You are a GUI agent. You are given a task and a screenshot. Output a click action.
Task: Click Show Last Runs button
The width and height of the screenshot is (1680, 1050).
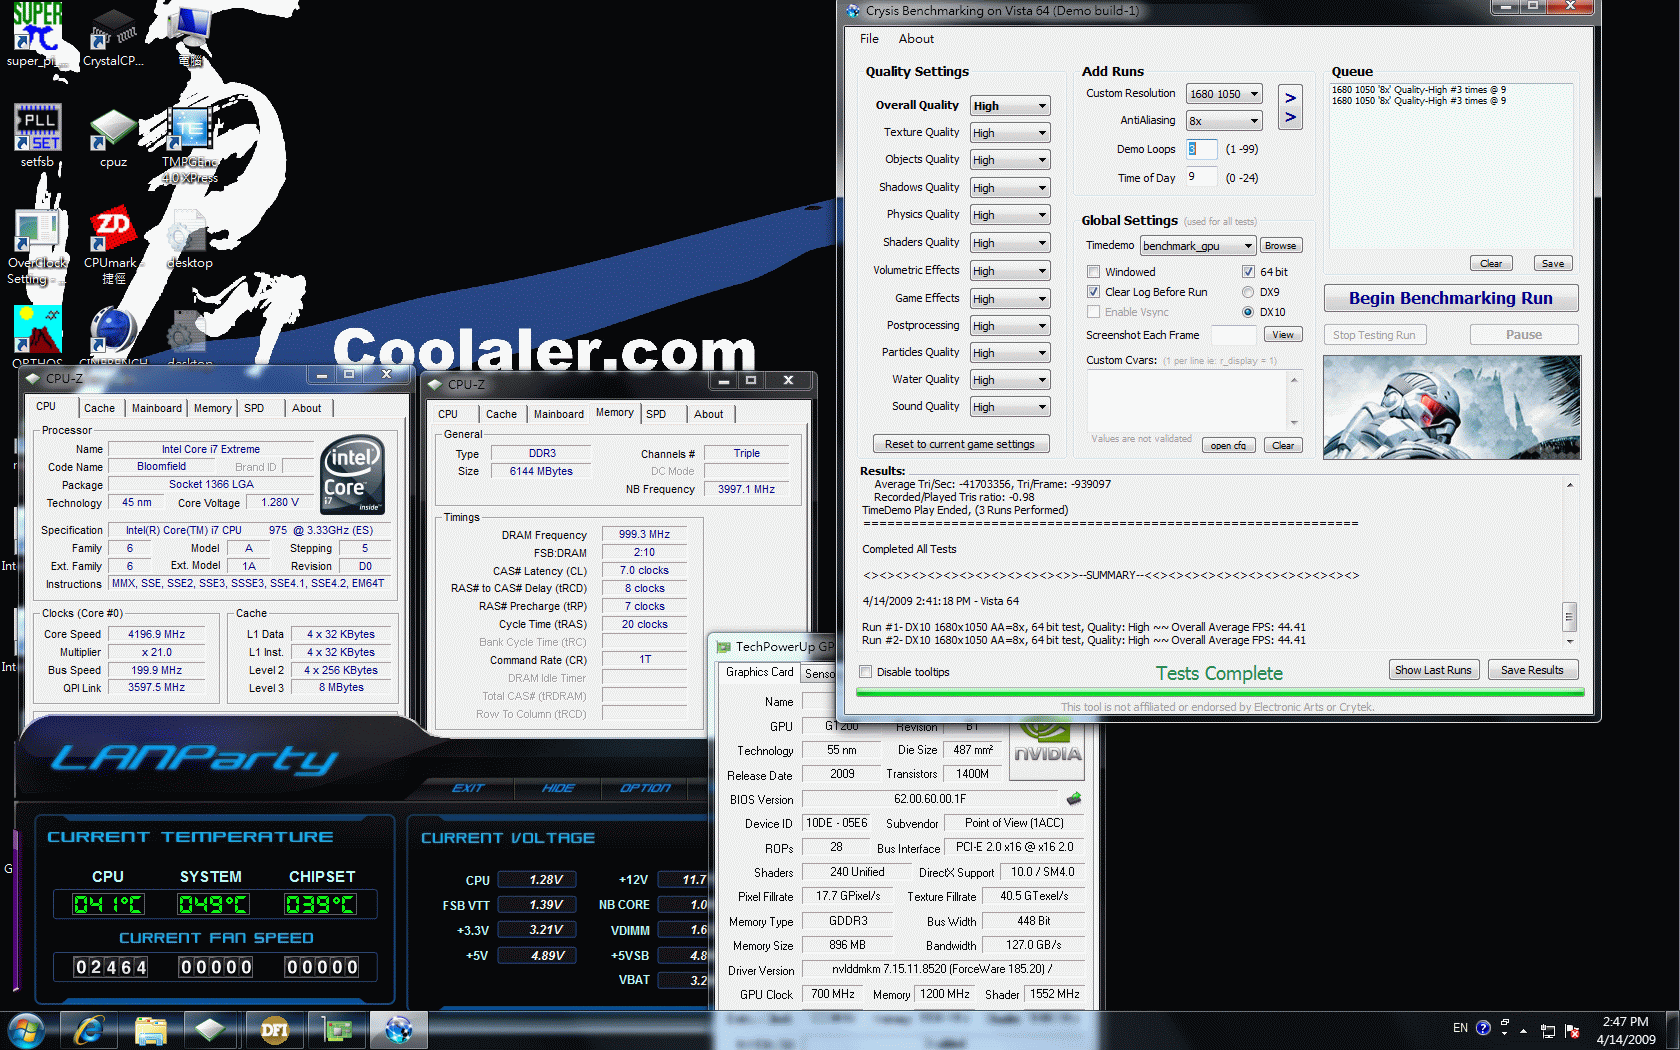tap(1433, 670)
